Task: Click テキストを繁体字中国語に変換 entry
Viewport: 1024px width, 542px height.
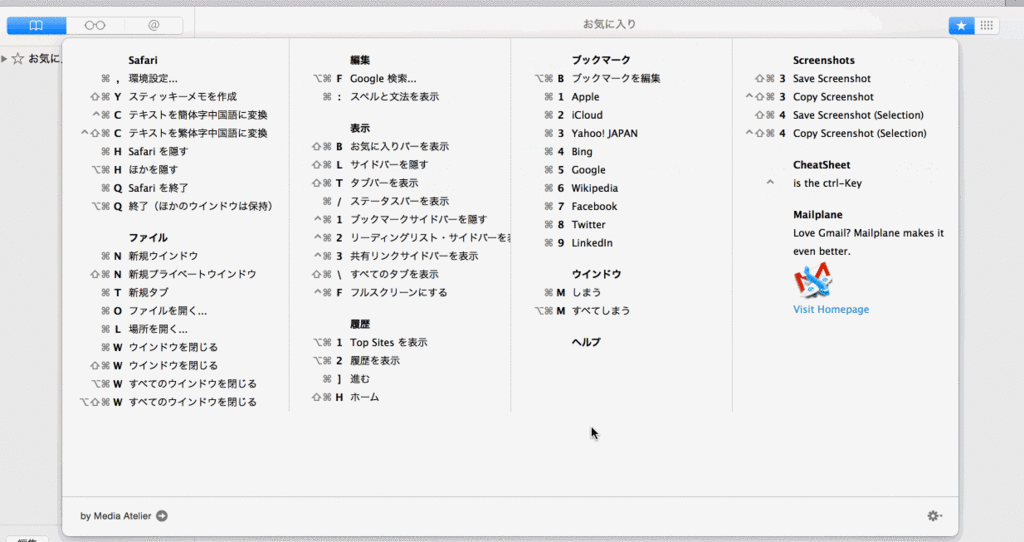Action: (x=198, y=133)
